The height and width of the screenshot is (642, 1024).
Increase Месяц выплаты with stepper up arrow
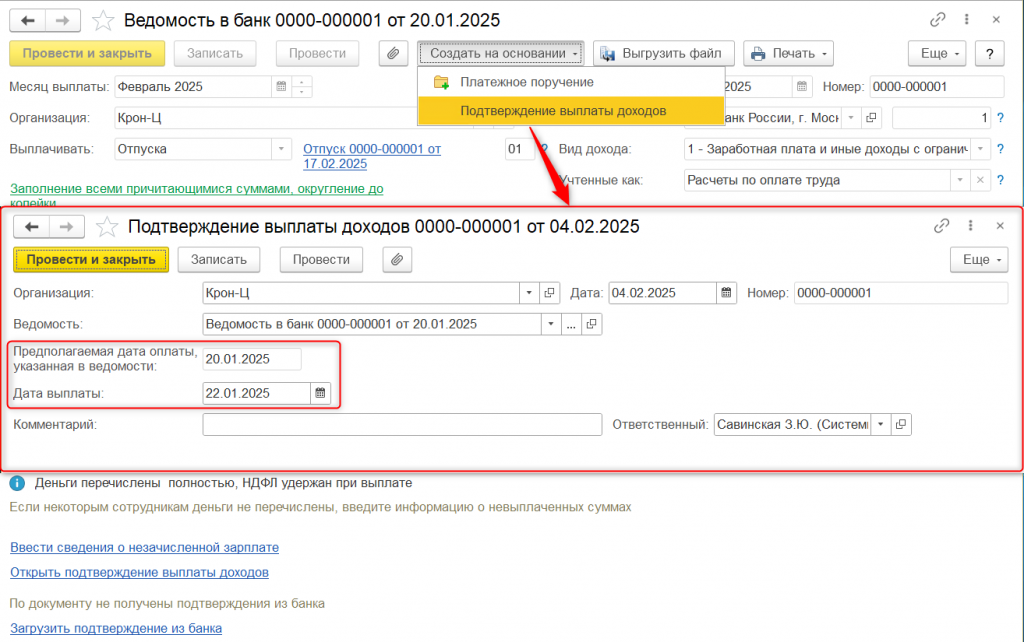tap(302, 82)
